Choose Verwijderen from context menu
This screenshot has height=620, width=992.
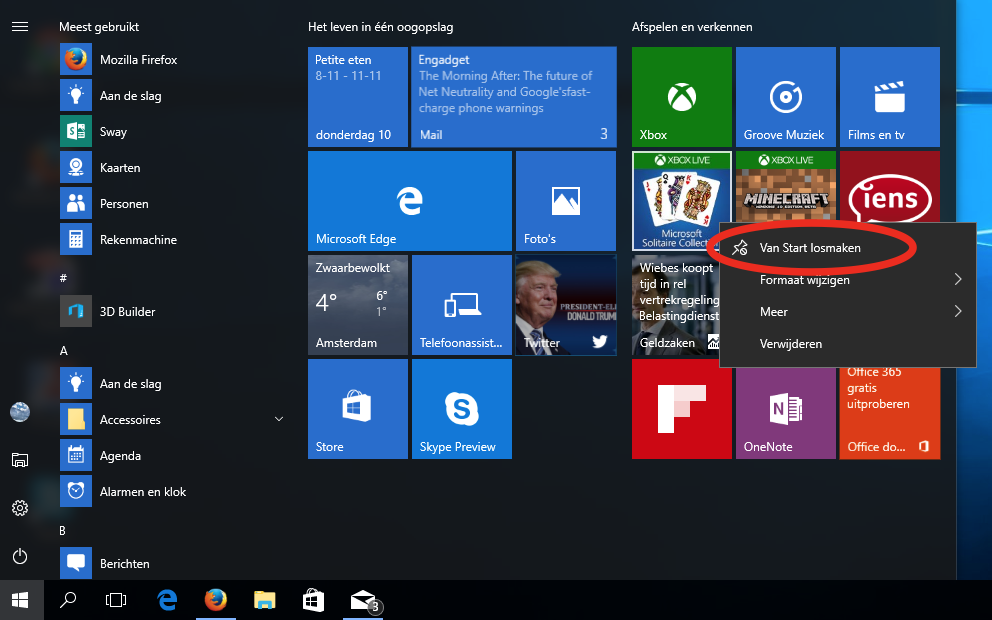[x=790, y=344]
